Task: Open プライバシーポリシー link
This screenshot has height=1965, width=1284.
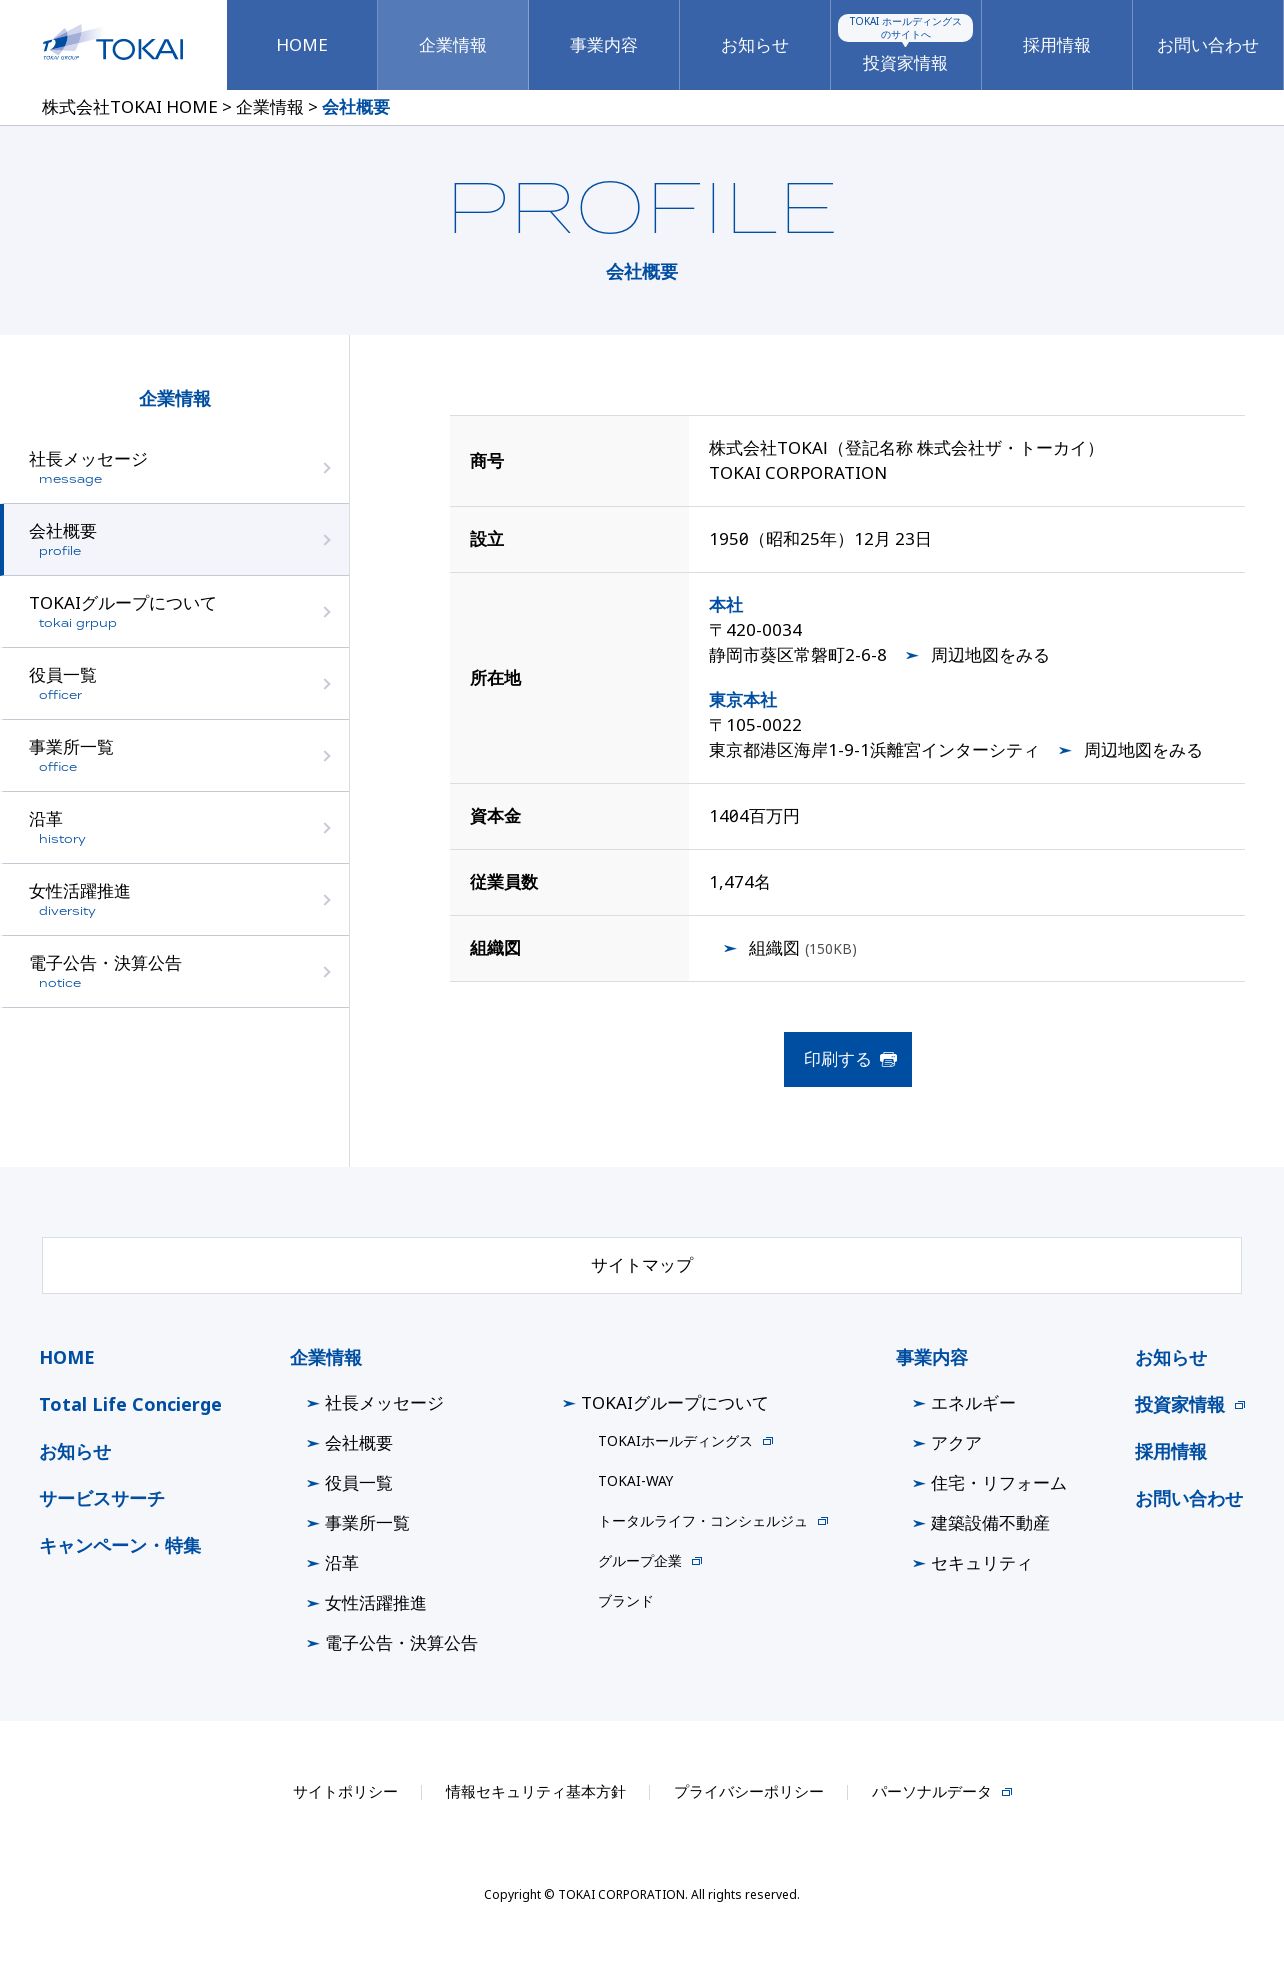Action: click(748, 1792)
